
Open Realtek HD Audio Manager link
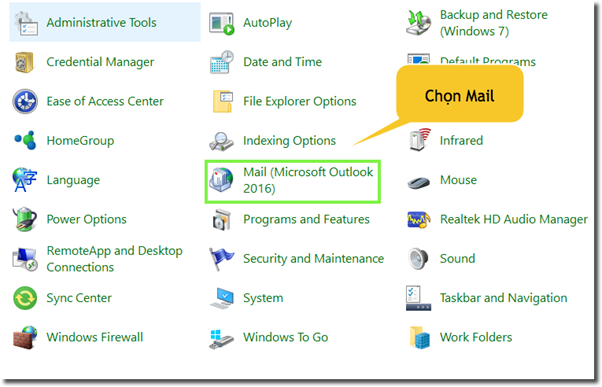514,219
